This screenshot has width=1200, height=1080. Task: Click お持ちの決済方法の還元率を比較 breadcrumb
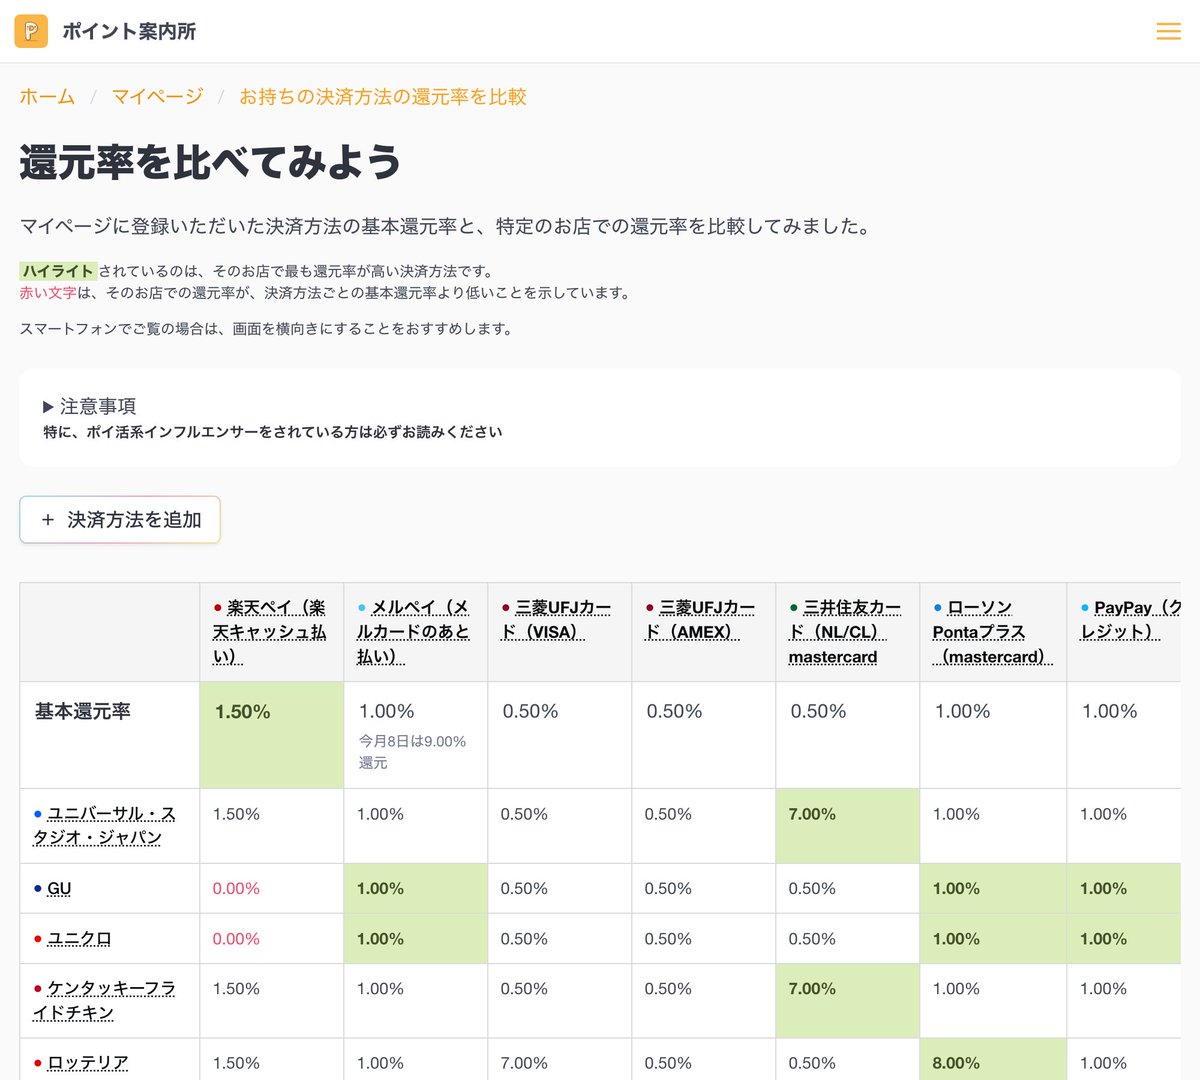(382, 97)
